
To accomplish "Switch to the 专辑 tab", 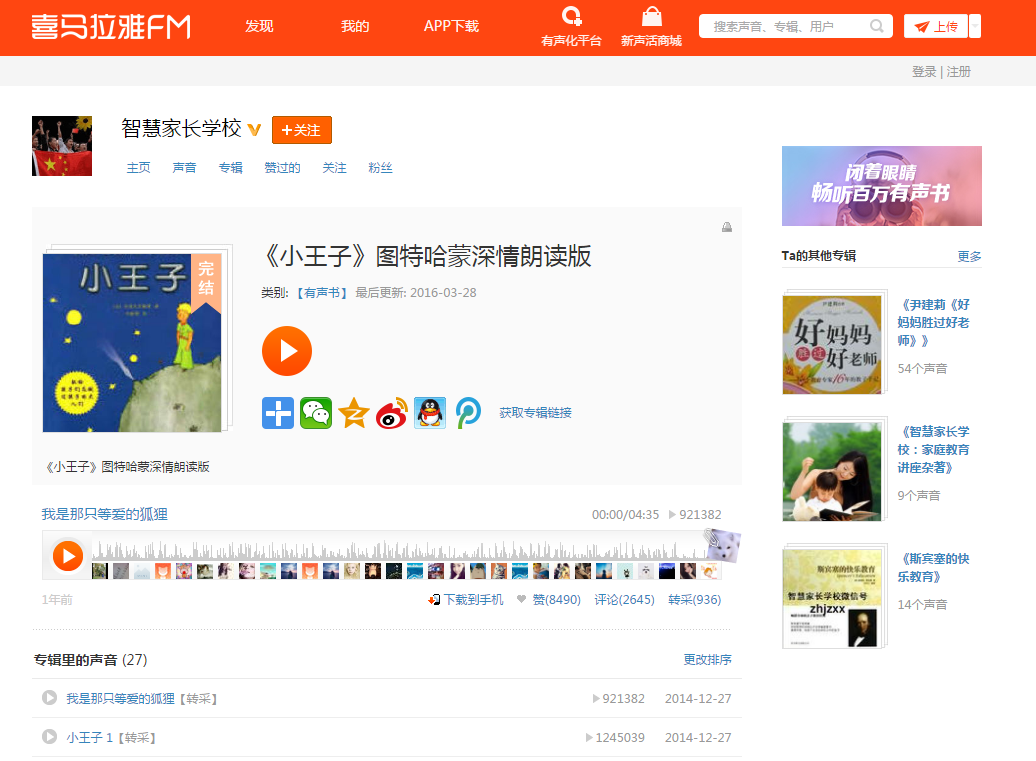I will coord(232,167).
